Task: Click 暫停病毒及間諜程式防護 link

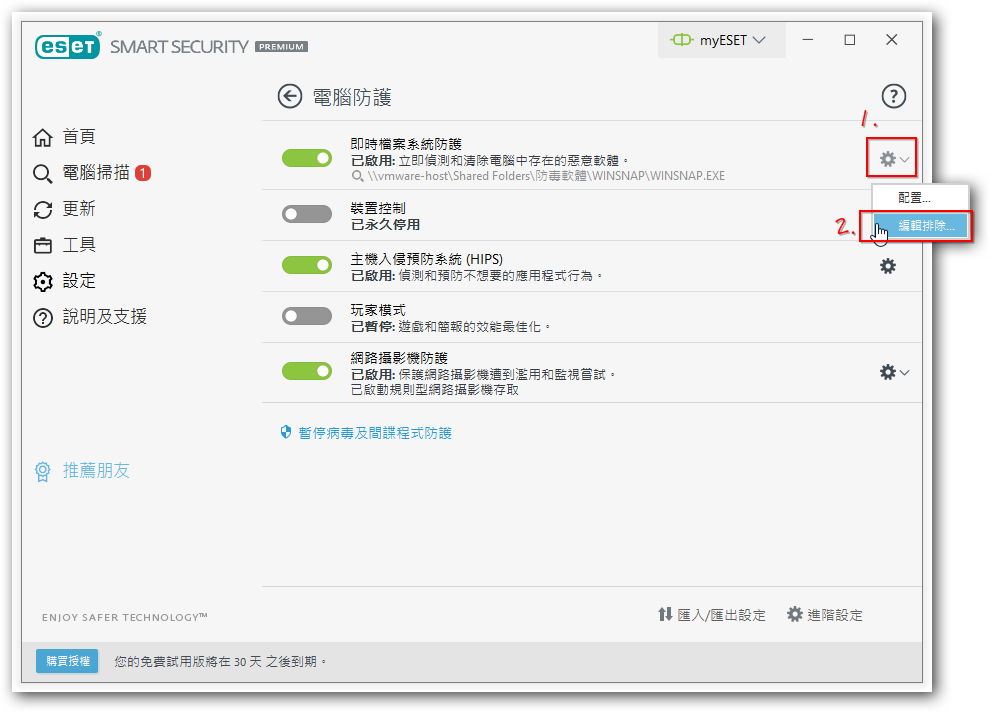Action: tap(374, 433)
